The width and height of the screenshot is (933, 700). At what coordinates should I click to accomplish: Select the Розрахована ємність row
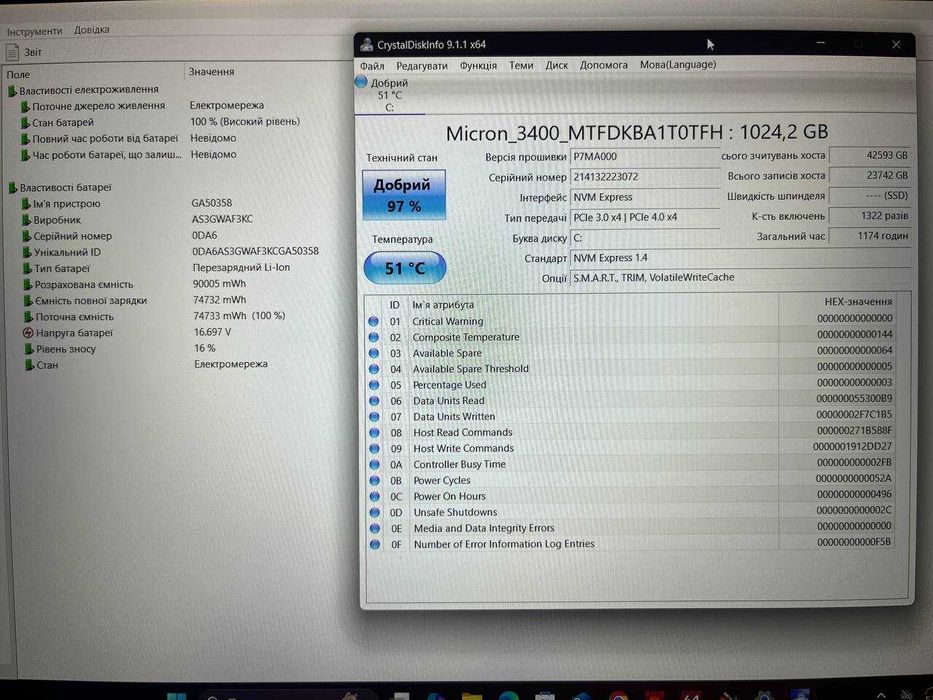(135, 284)
